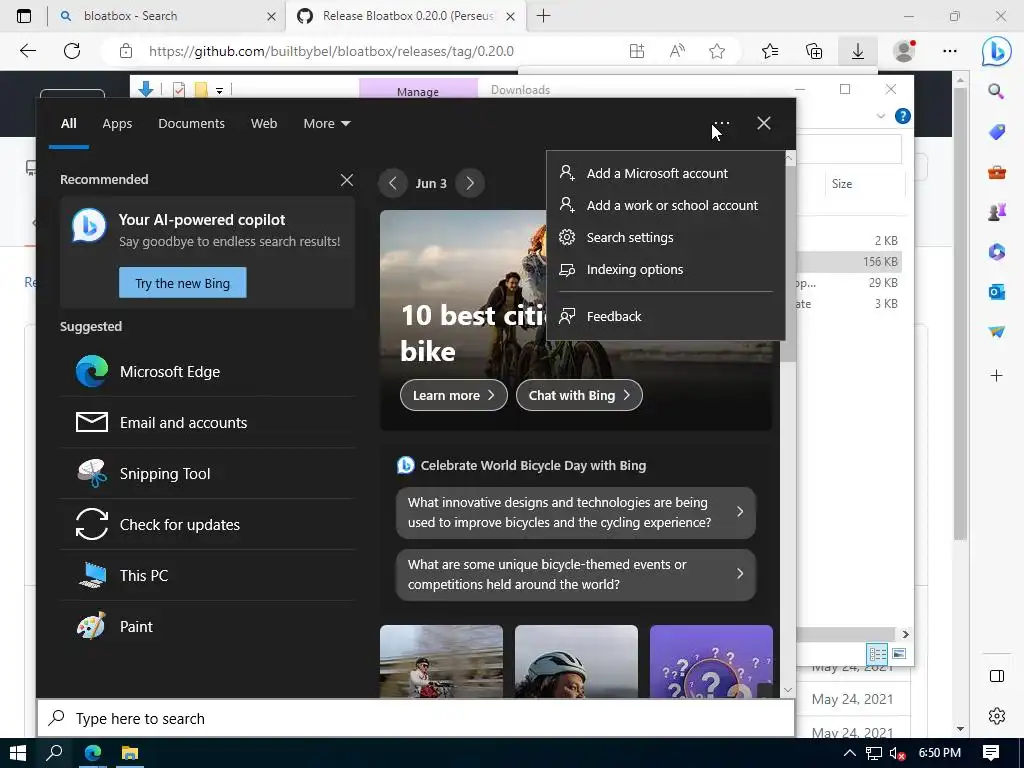Open the tab actions menu icon
This screenshot has width=1024, height=768.
pos(24,16)
